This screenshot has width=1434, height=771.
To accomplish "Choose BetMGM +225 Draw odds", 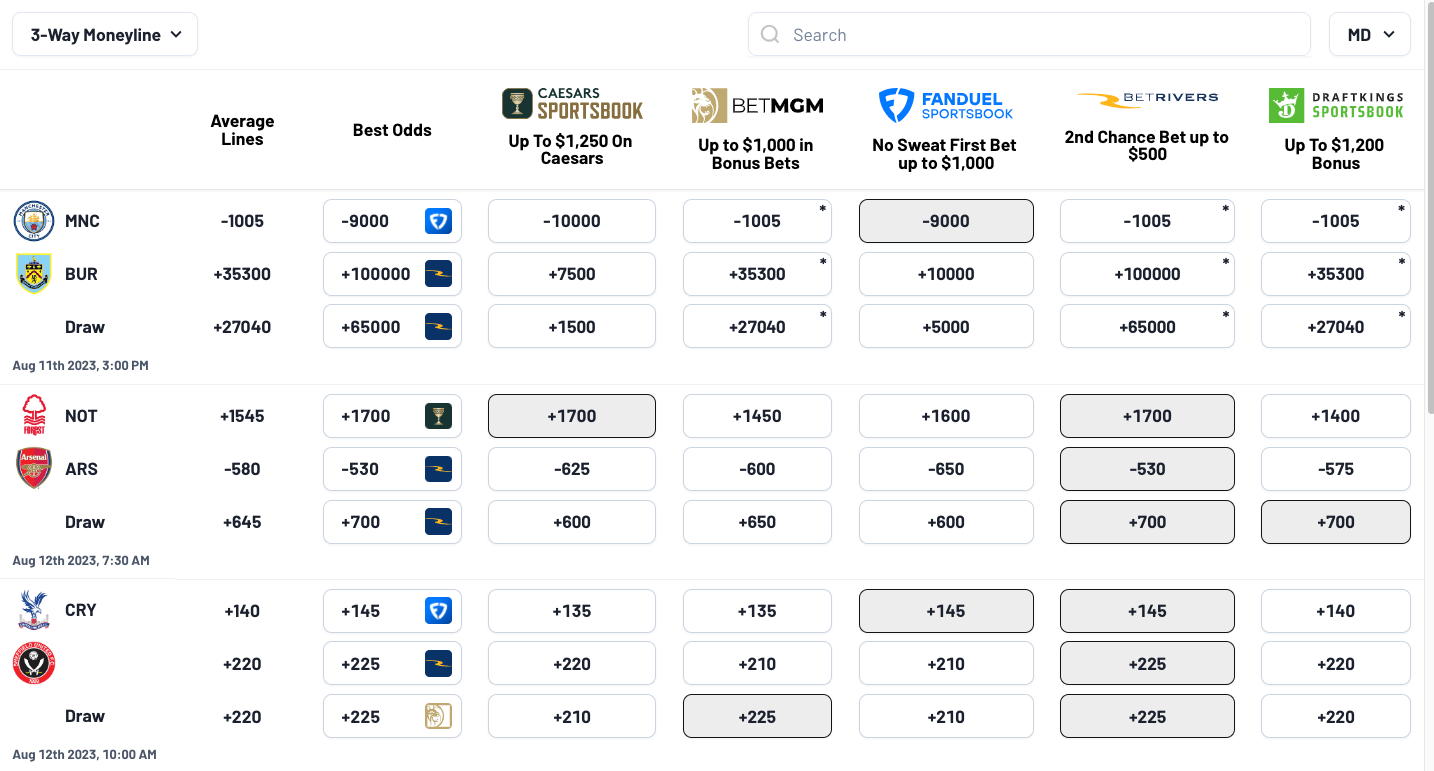I will pyautogui.click(x=757, y=717).
